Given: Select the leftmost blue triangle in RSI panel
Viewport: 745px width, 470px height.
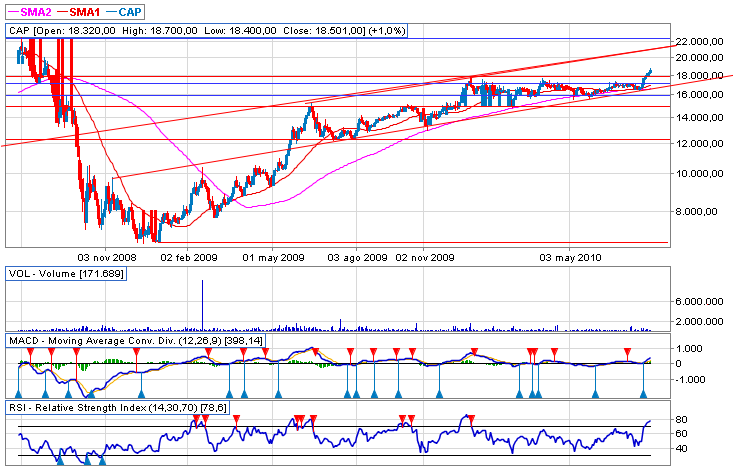Looking at the screenshot, I should 59,461.
